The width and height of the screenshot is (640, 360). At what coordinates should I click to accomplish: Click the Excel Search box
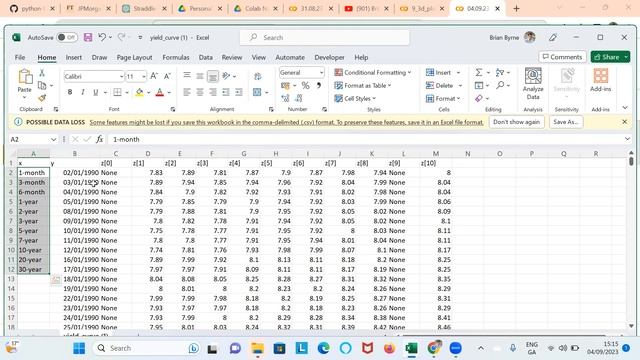pos(325,38)
